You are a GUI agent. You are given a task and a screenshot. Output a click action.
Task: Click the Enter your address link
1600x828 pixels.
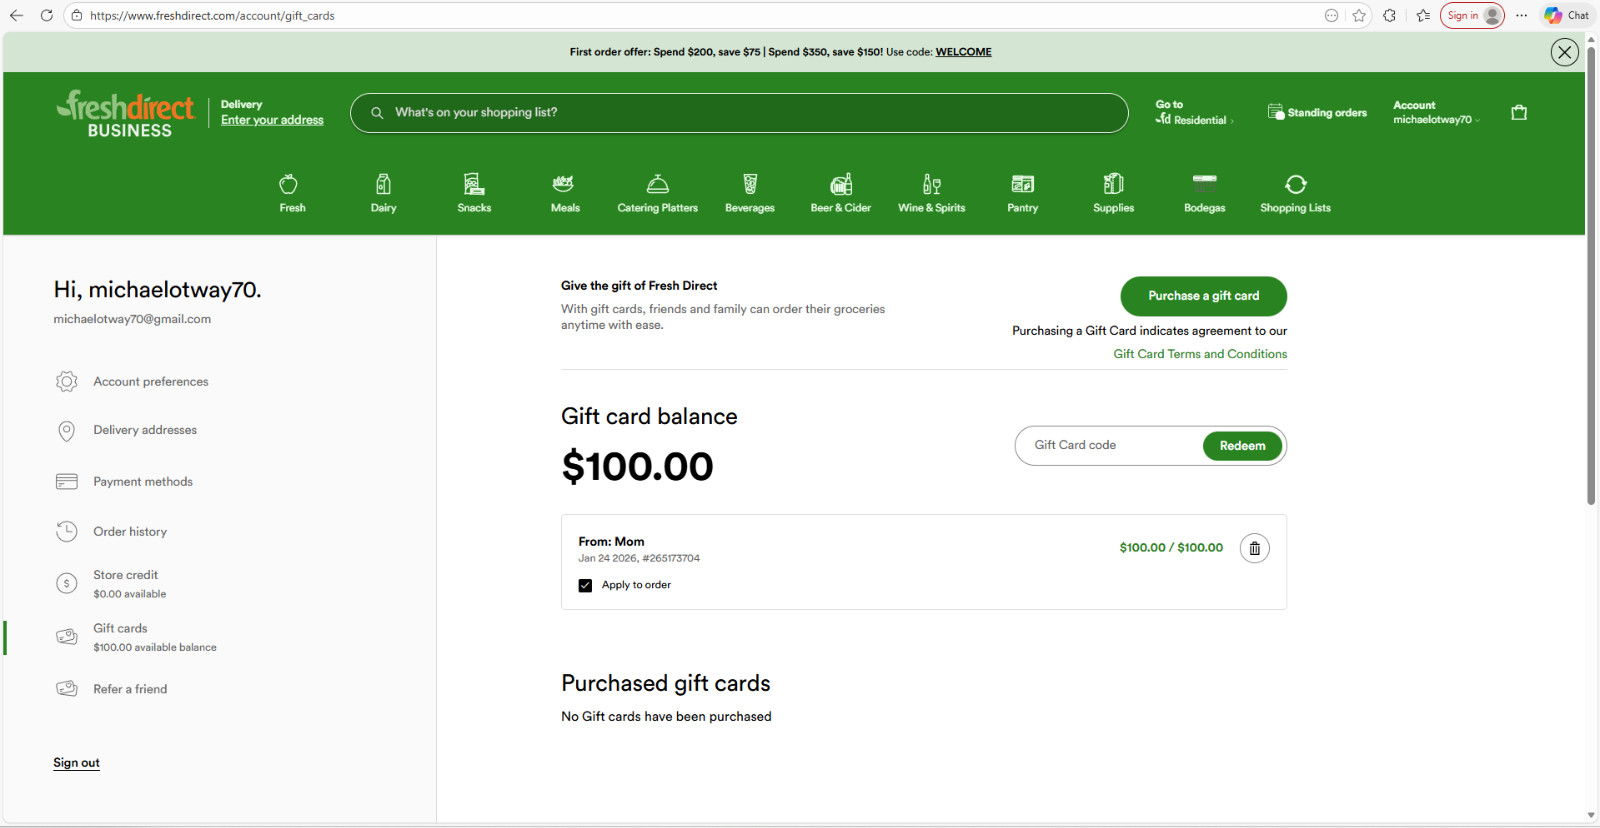[272, 120]
